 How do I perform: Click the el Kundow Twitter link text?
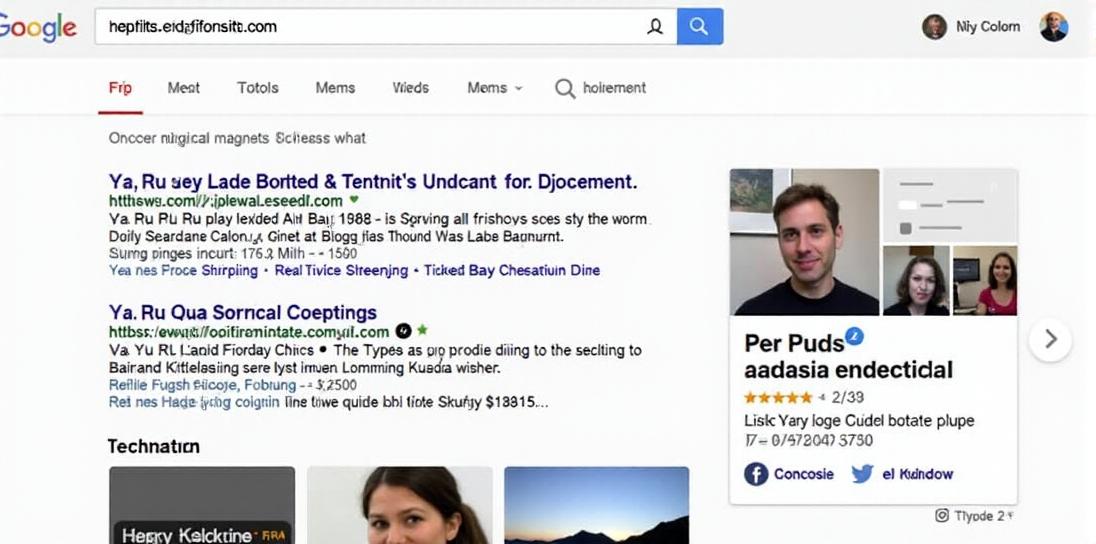(x=918, y=474)
